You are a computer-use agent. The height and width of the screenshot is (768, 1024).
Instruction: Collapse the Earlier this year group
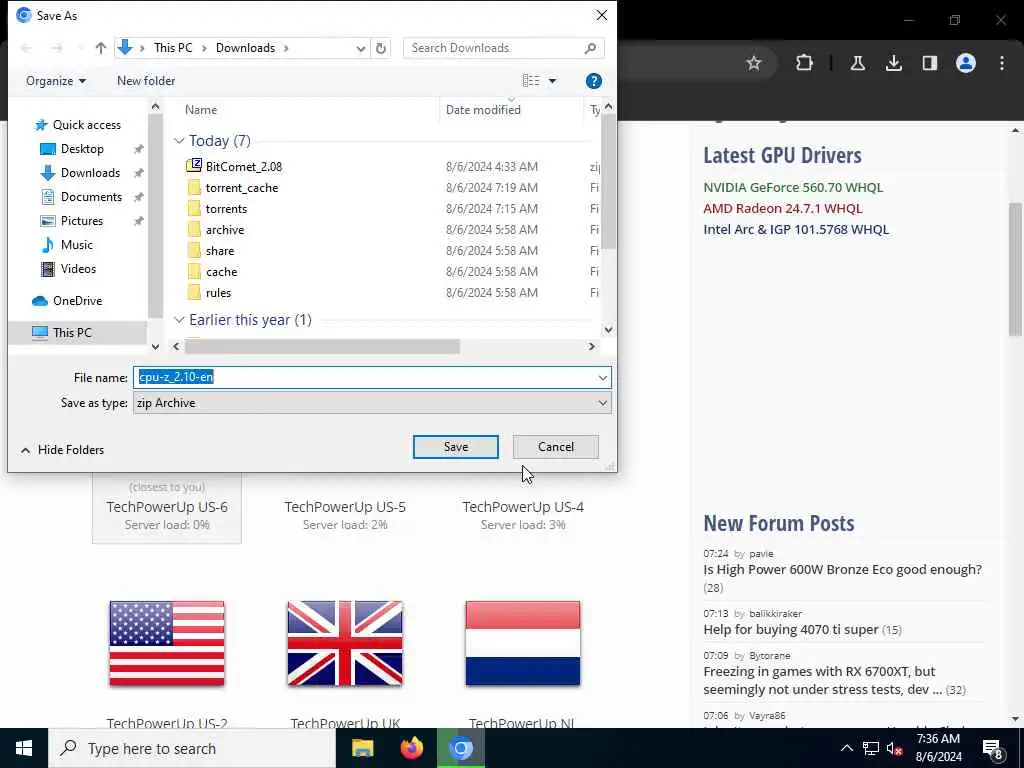(x=179, y=319)
